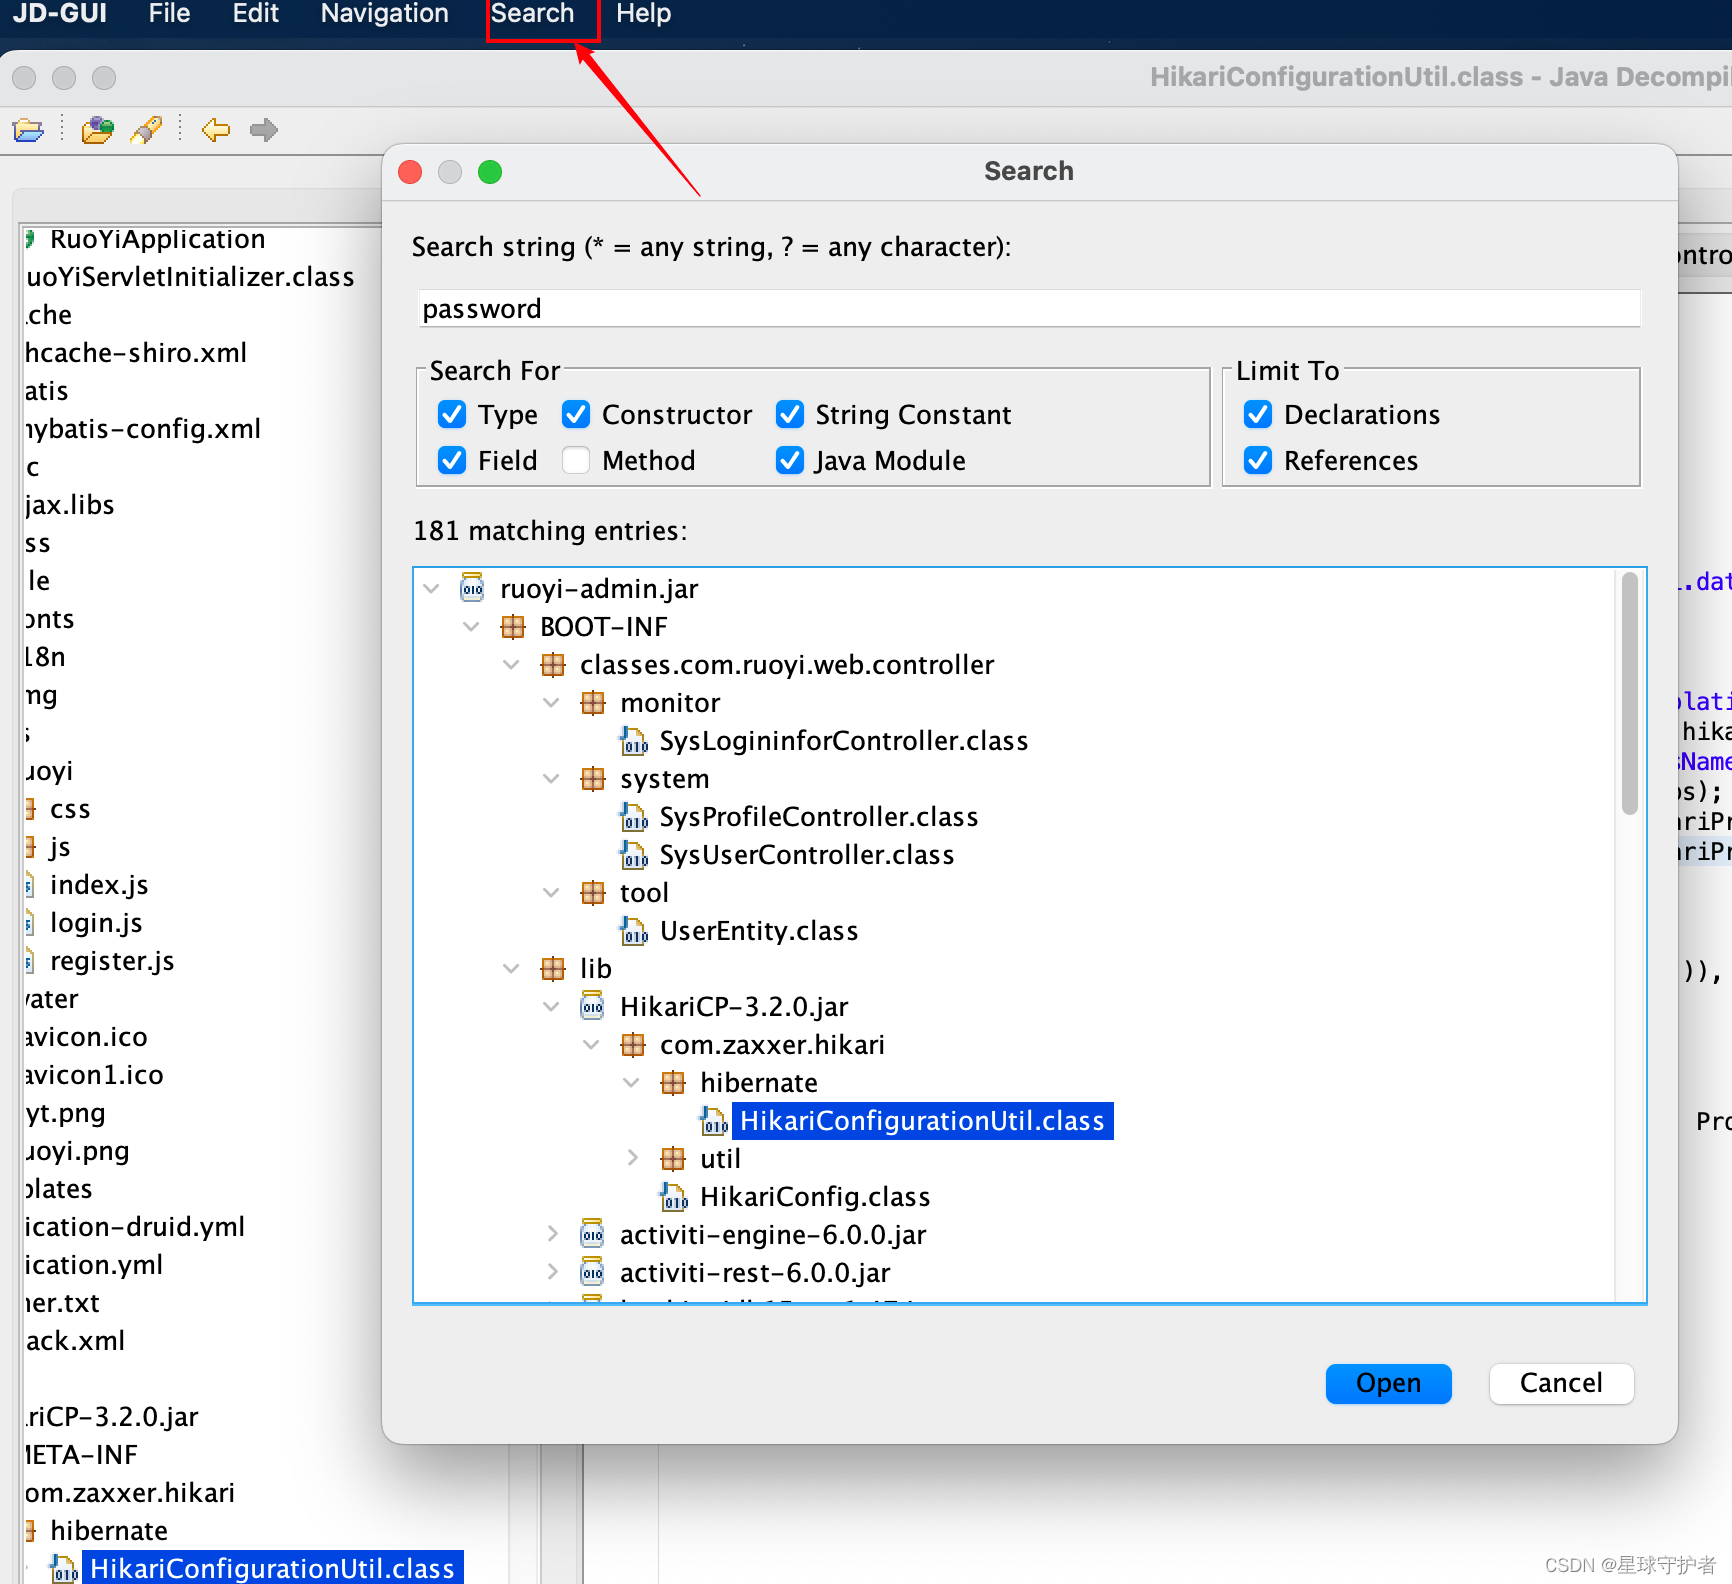Select register.js in the main window tree

112,961
